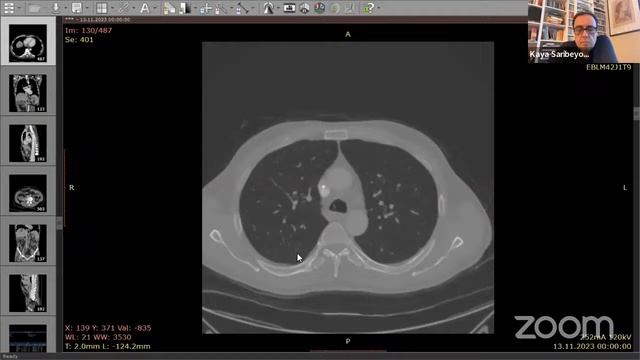Select fourth thumbnail, axial abdomen series
The image size is (640, 360).
(28, 193)
